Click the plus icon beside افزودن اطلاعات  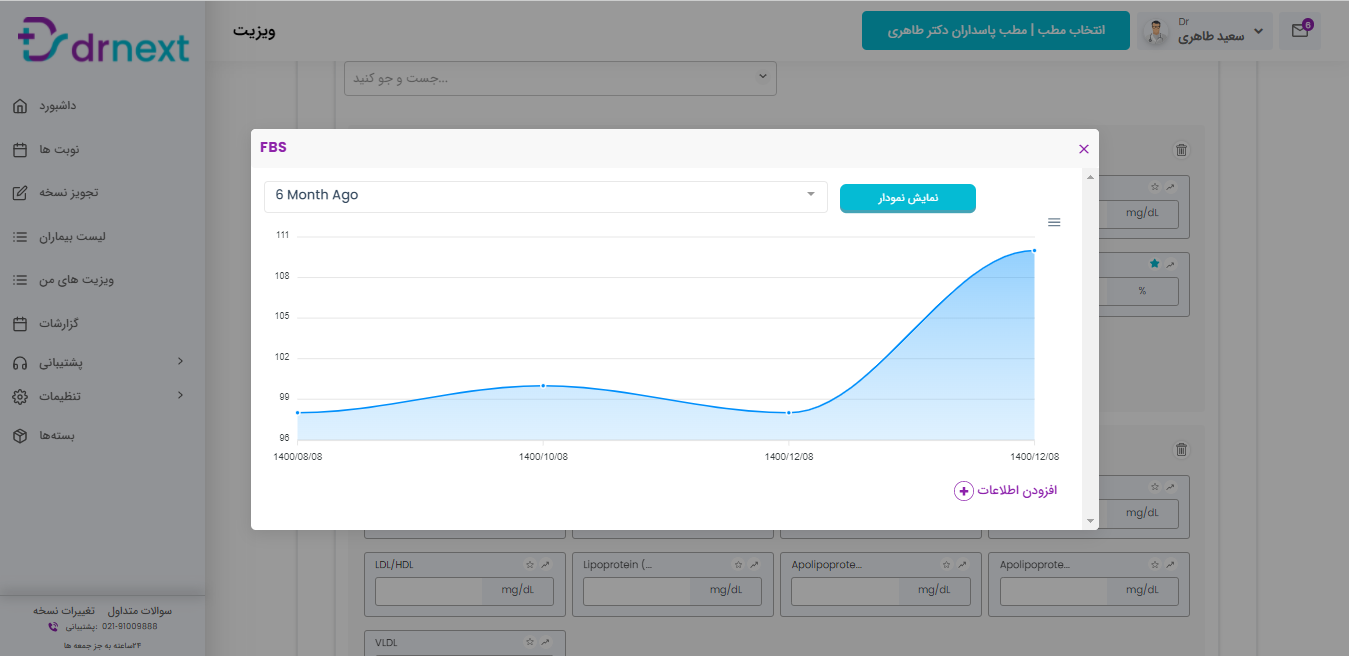point(963,491)
